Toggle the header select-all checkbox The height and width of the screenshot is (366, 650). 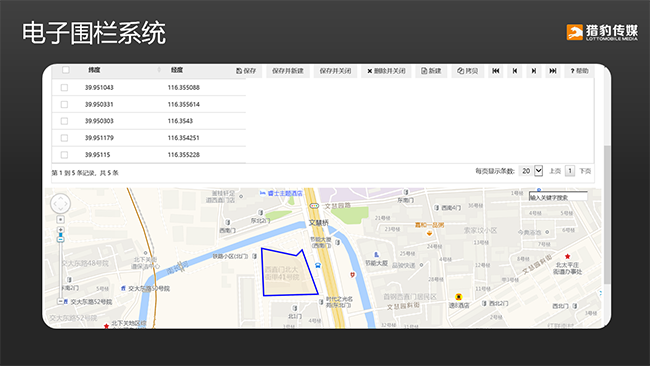click(66, 70)
